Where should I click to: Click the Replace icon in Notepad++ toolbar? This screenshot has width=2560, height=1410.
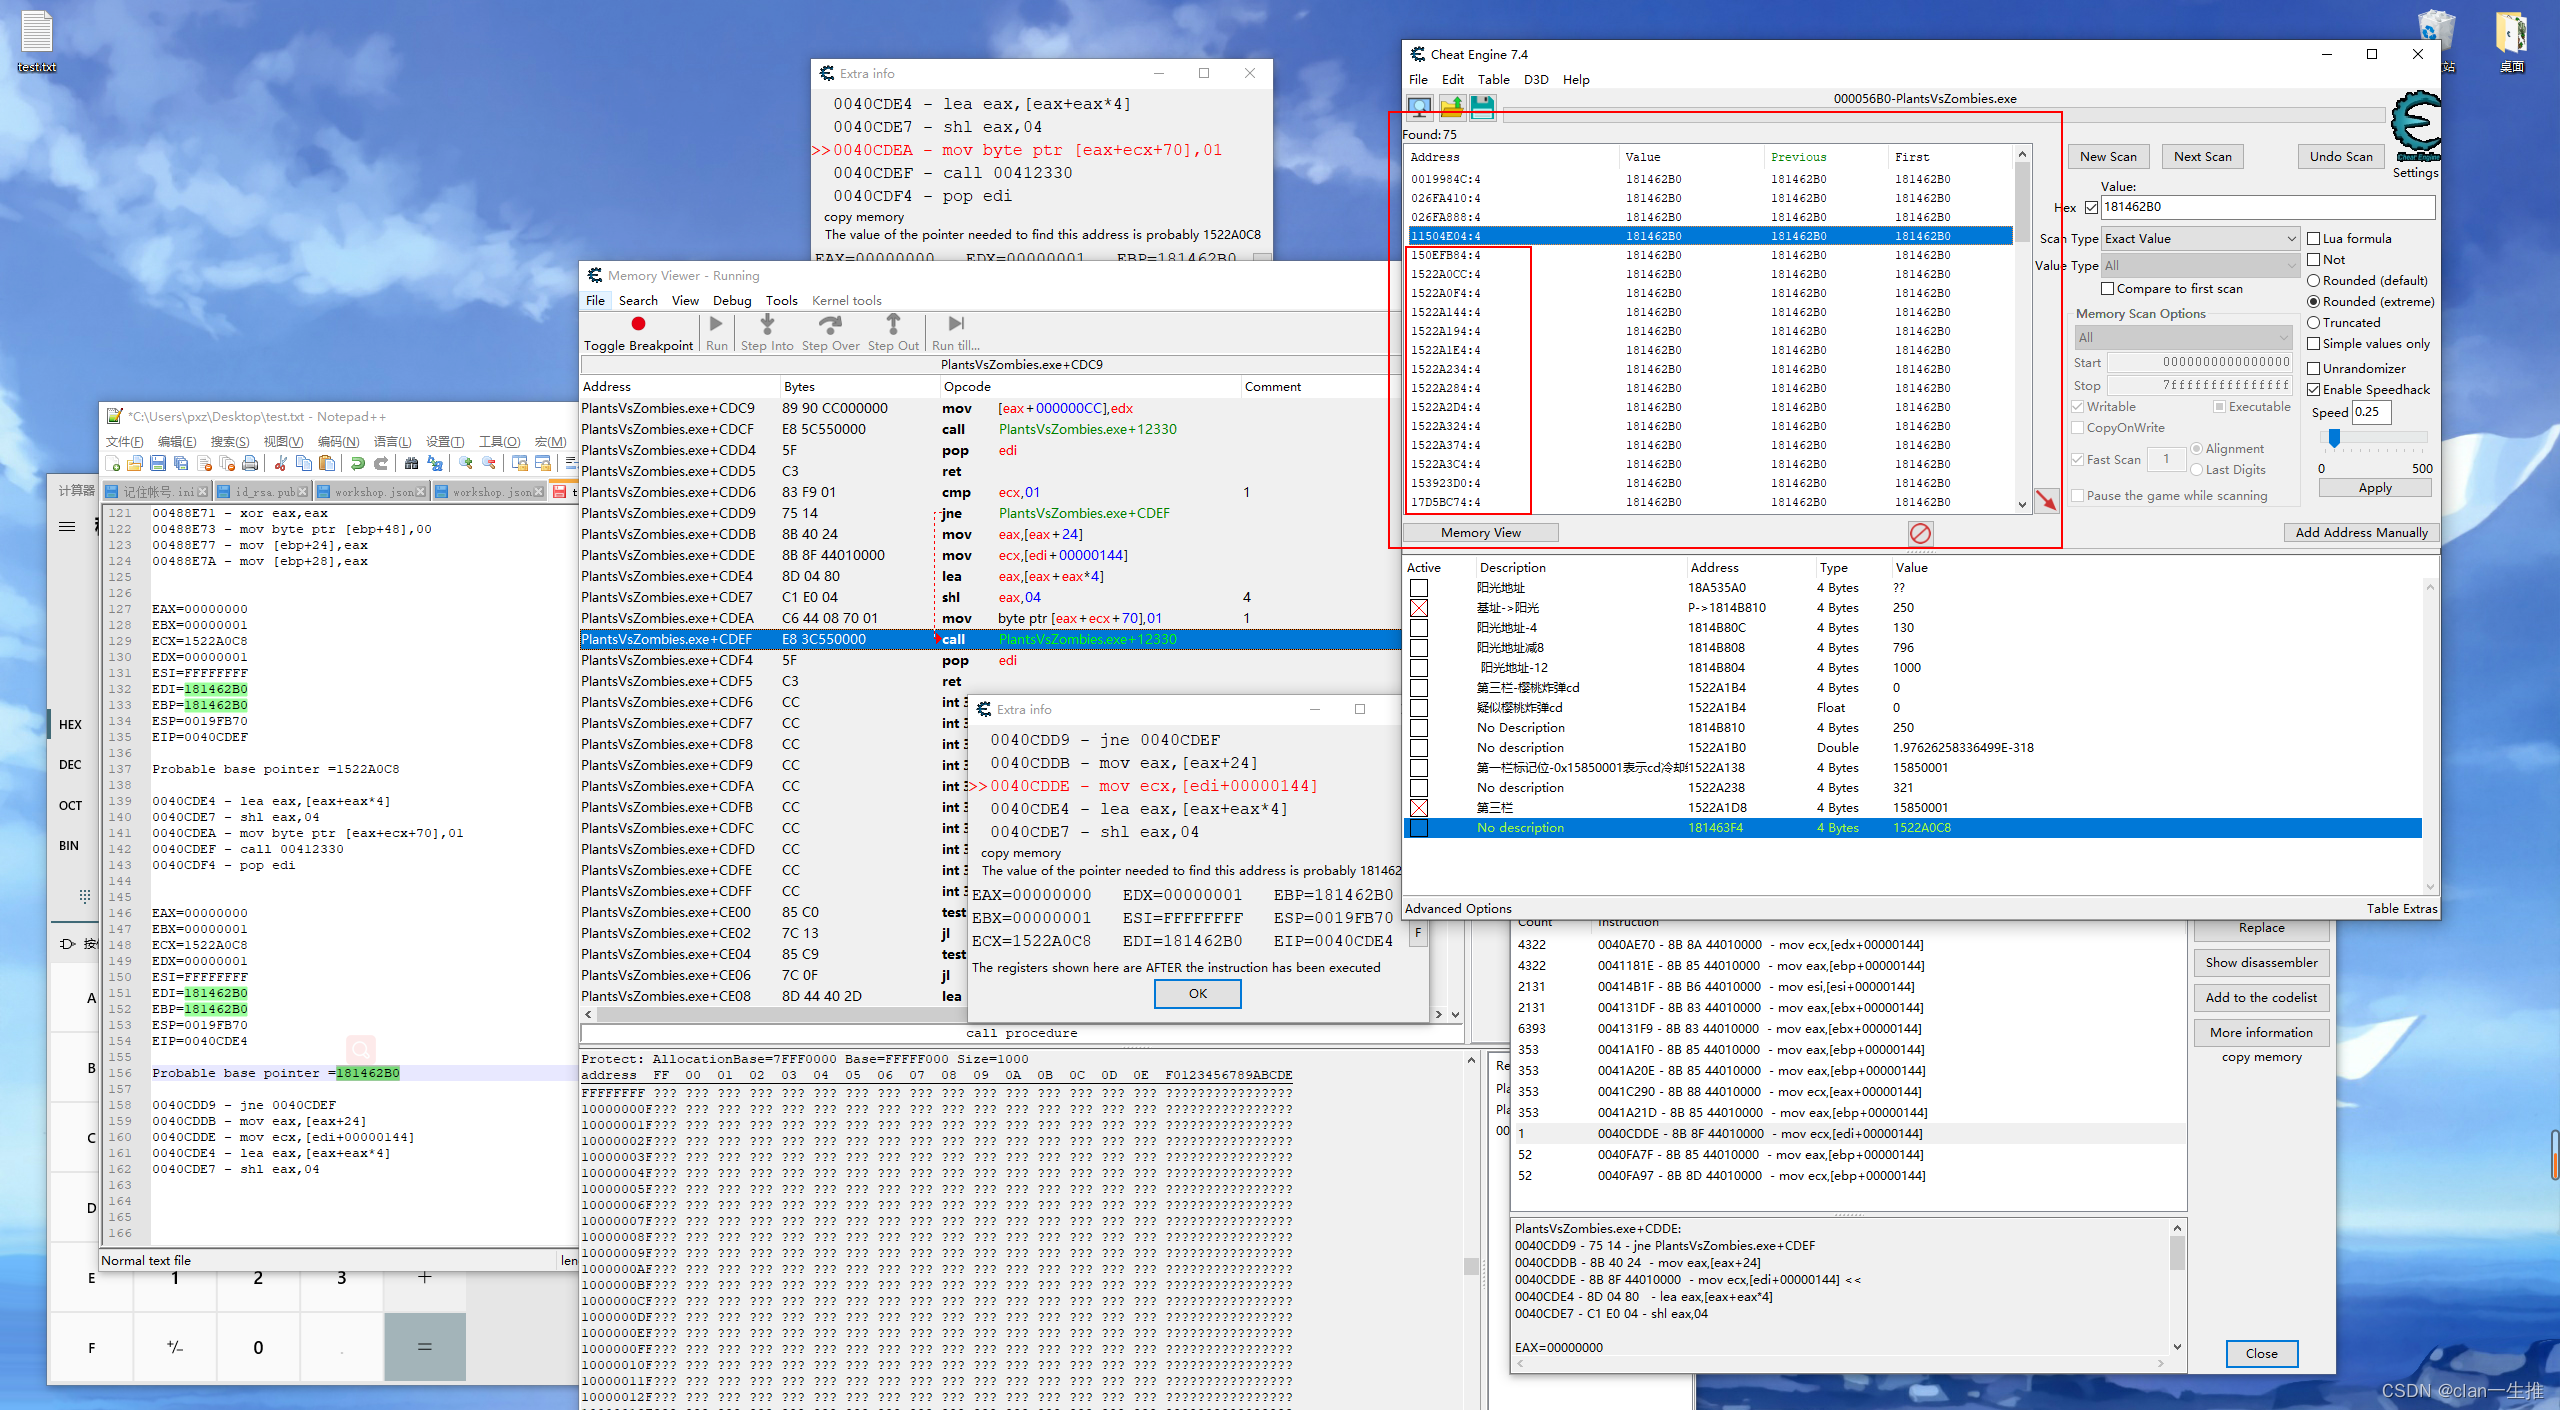tap(435, 463)
